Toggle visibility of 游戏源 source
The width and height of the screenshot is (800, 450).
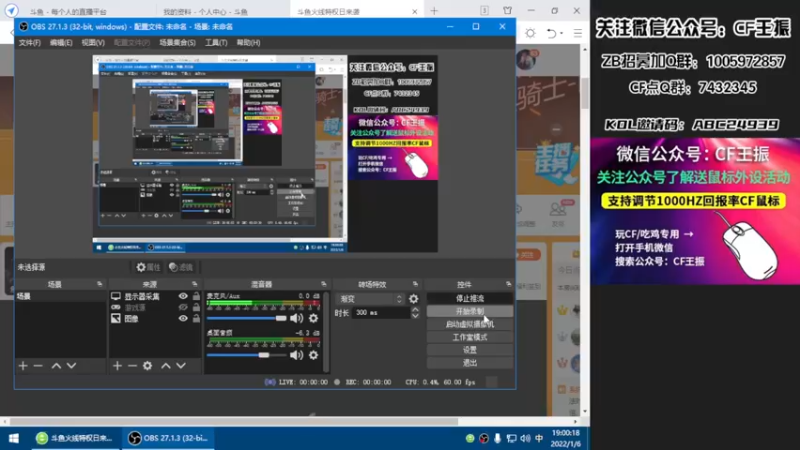pos(183,307)
